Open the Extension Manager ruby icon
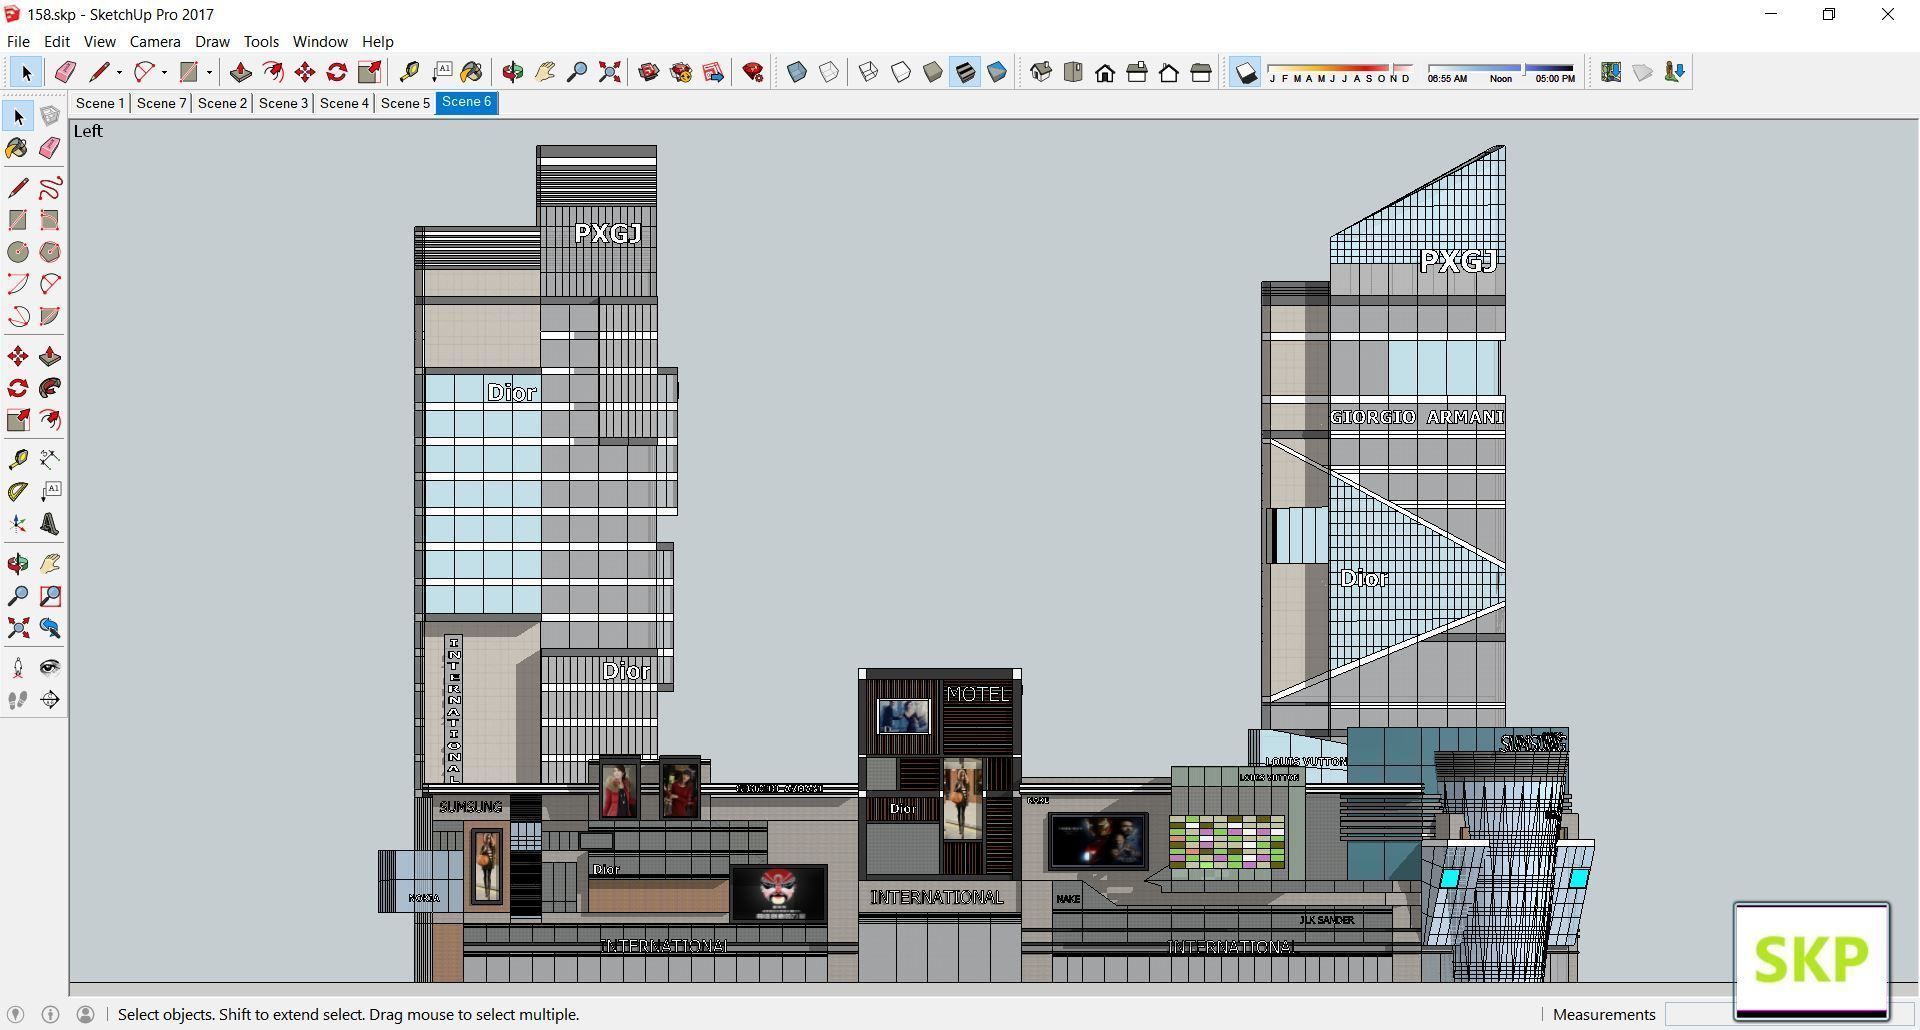Screen dimensions: 1920x1030 click(753, 72)
